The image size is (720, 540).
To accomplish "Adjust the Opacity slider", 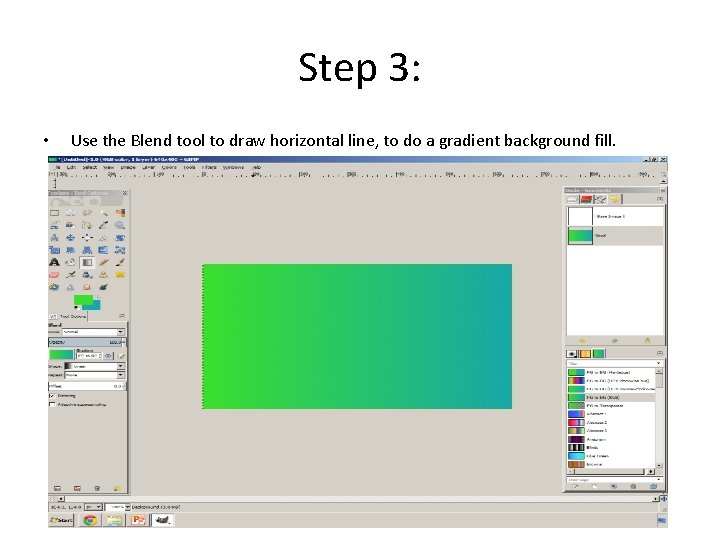I will [86, 342].
